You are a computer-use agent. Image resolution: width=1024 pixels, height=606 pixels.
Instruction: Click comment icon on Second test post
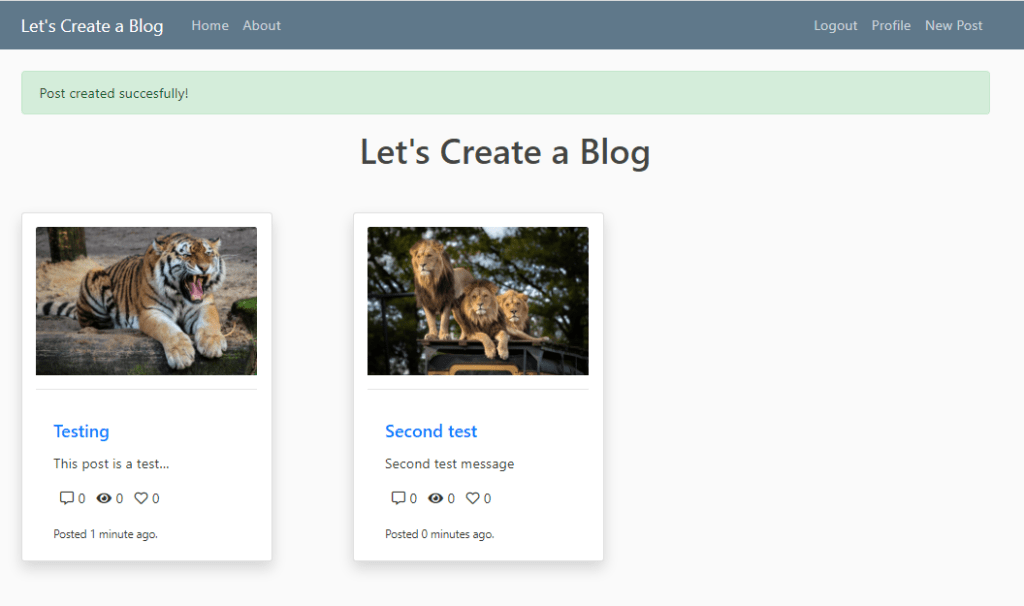398,498
